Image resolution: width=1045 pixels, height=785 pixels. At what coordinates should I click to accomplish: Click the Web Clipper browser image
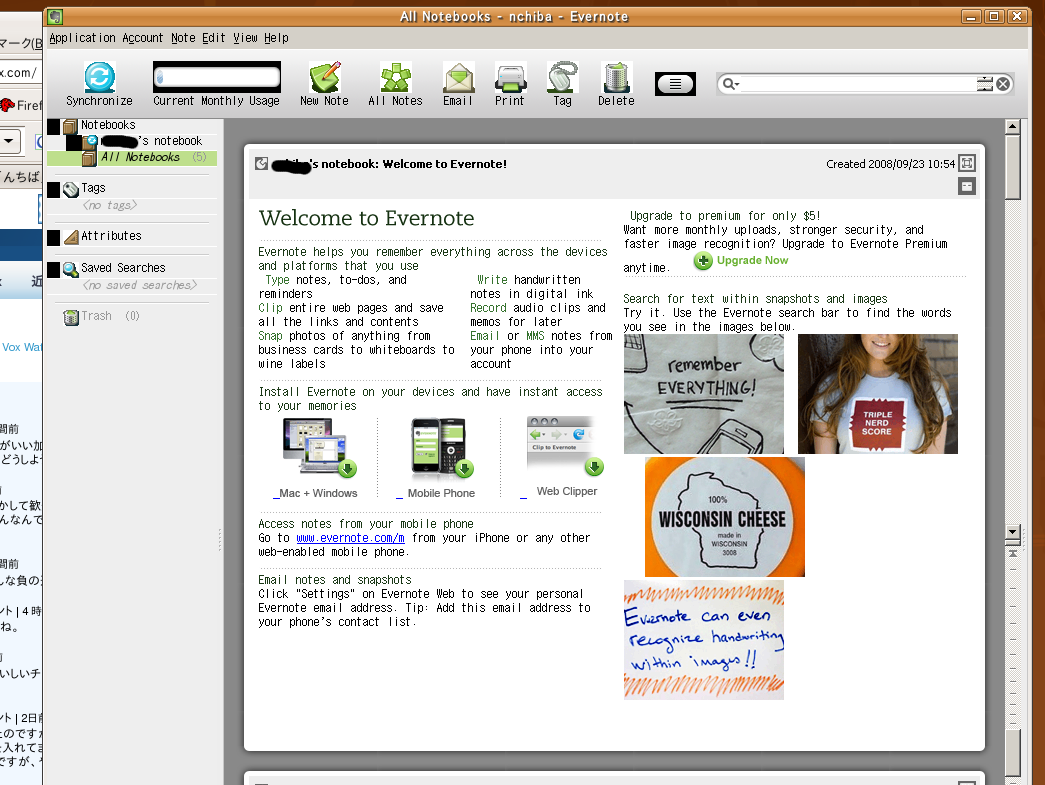point(565,447)
